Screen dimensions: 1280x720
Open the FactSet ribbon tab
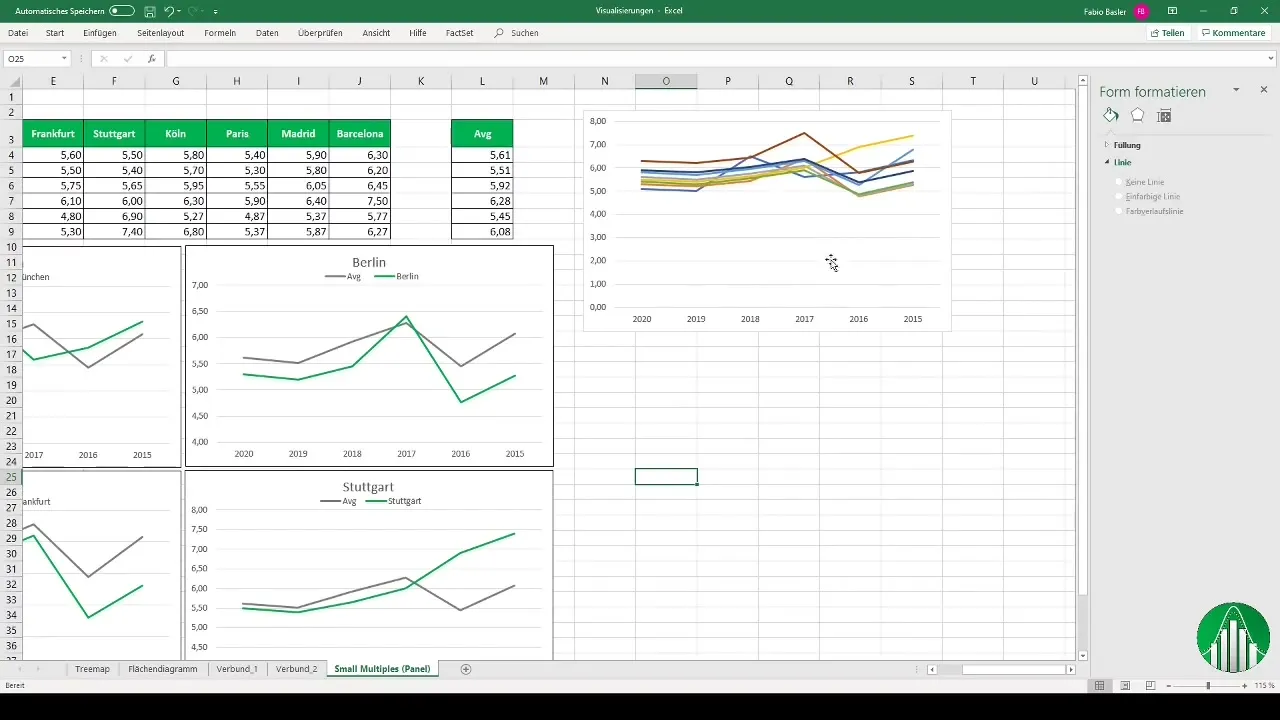click(x=459, y=33)
